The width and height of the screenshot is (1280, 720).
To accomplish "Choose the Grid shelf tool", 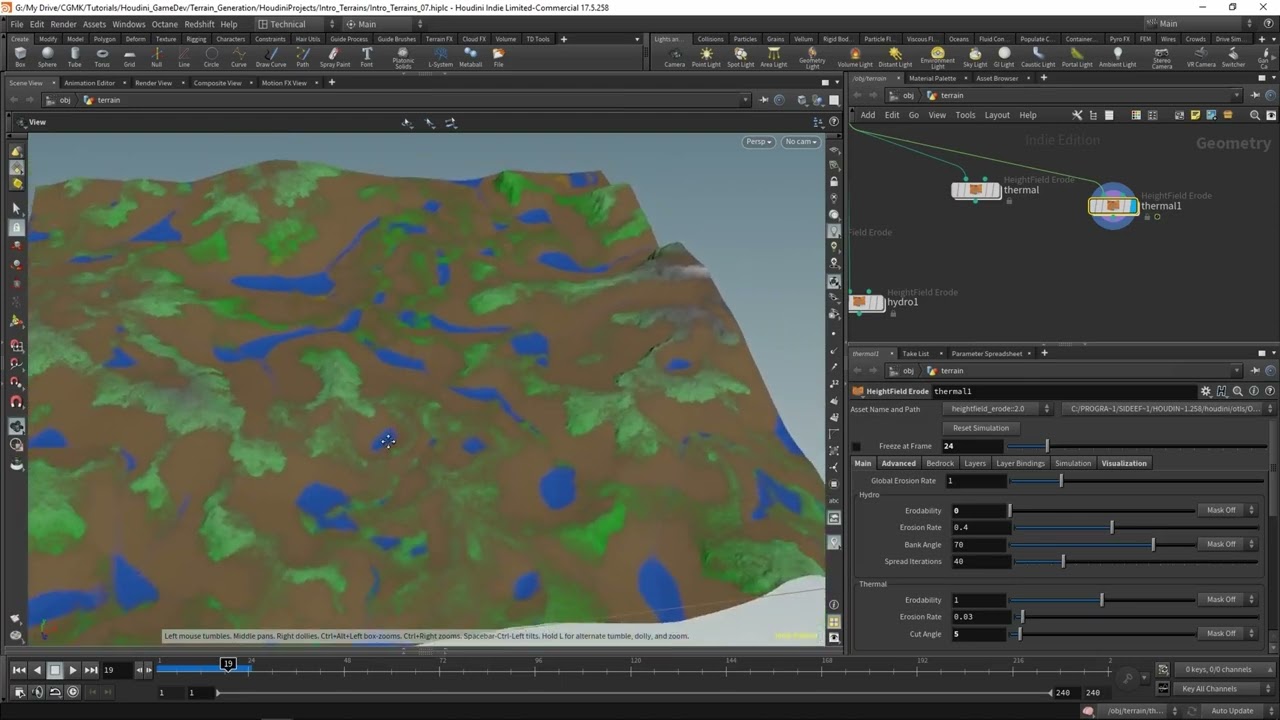I will [129, 57].
